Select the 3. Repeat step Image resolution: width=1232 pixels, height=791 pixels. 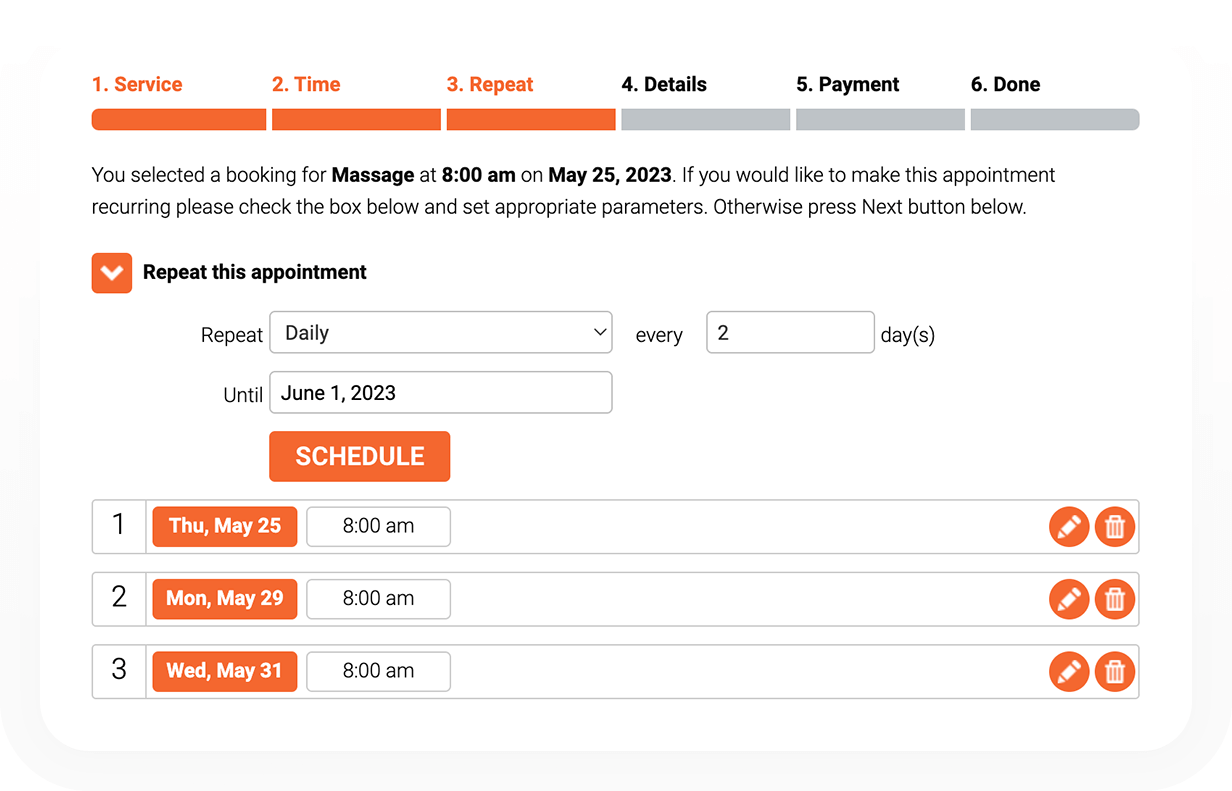(x=490, y=85)
